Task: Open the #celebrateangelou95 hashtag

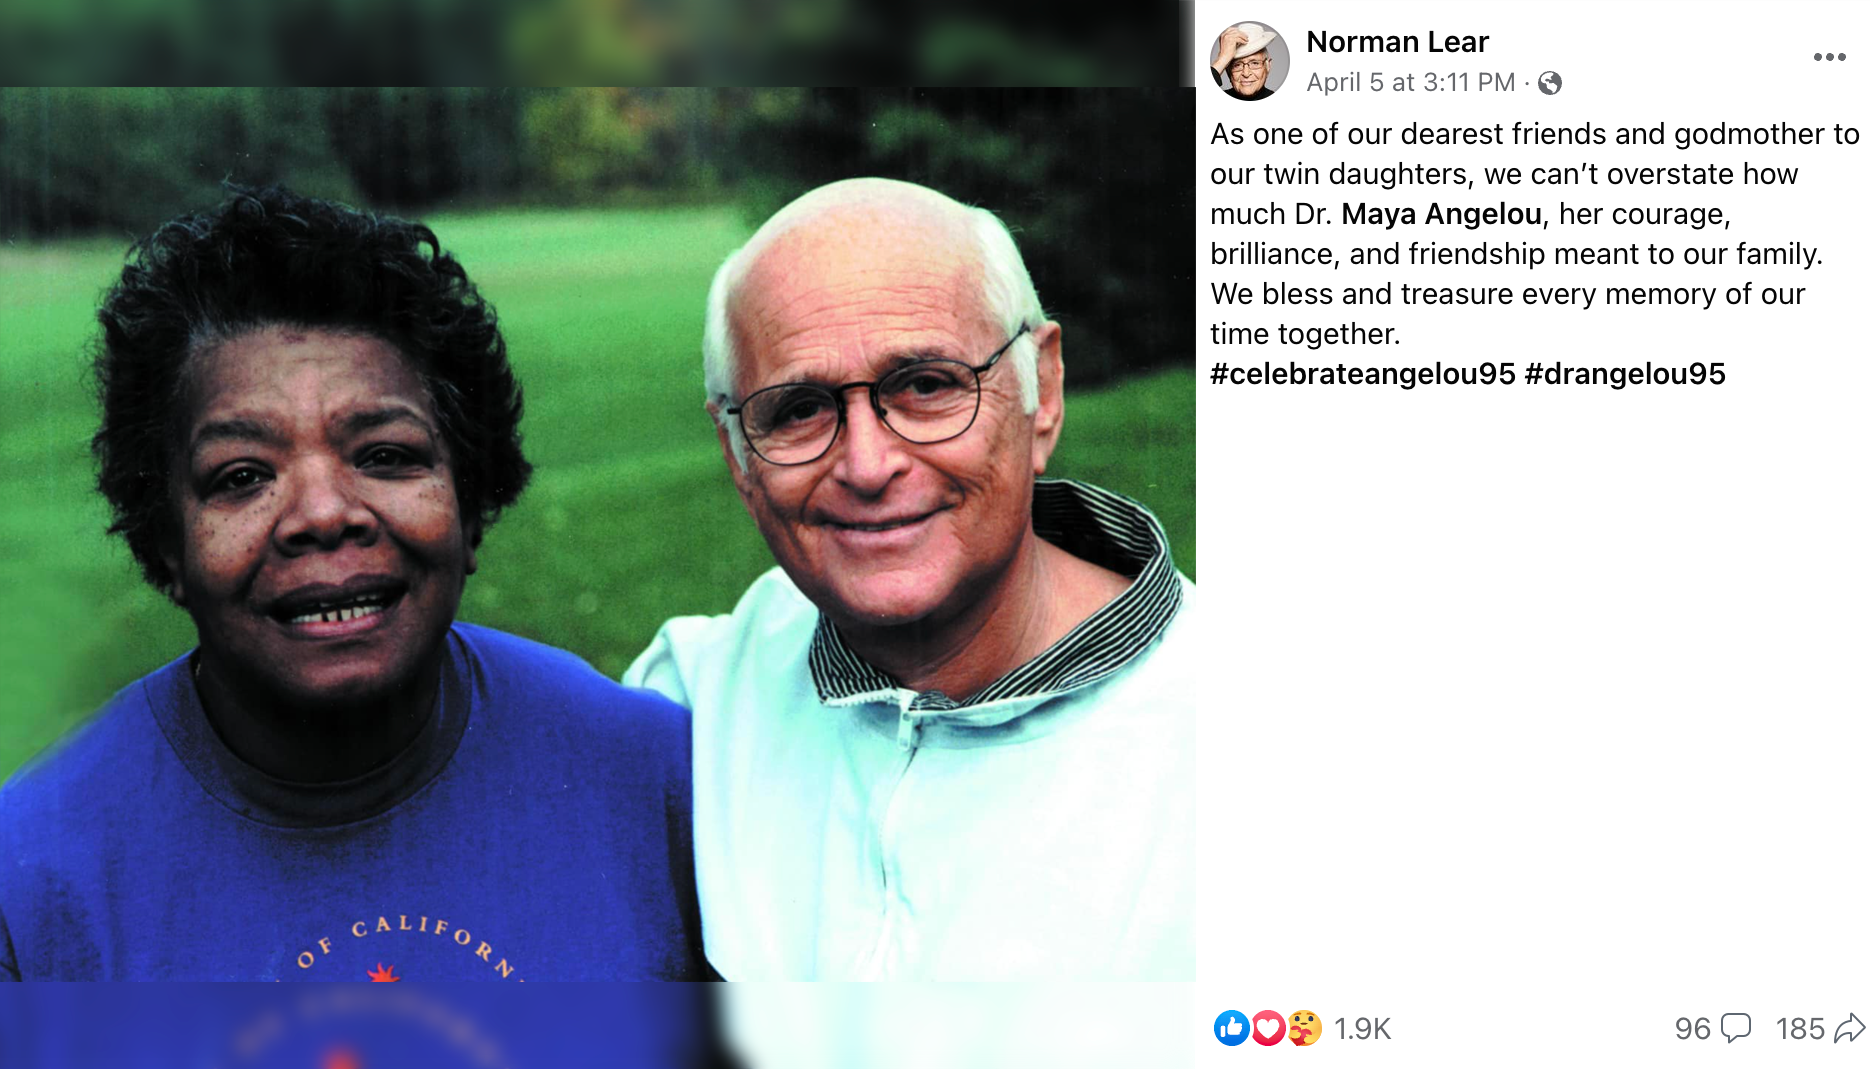Action: pyautogui.click(x=1362, y=374)
